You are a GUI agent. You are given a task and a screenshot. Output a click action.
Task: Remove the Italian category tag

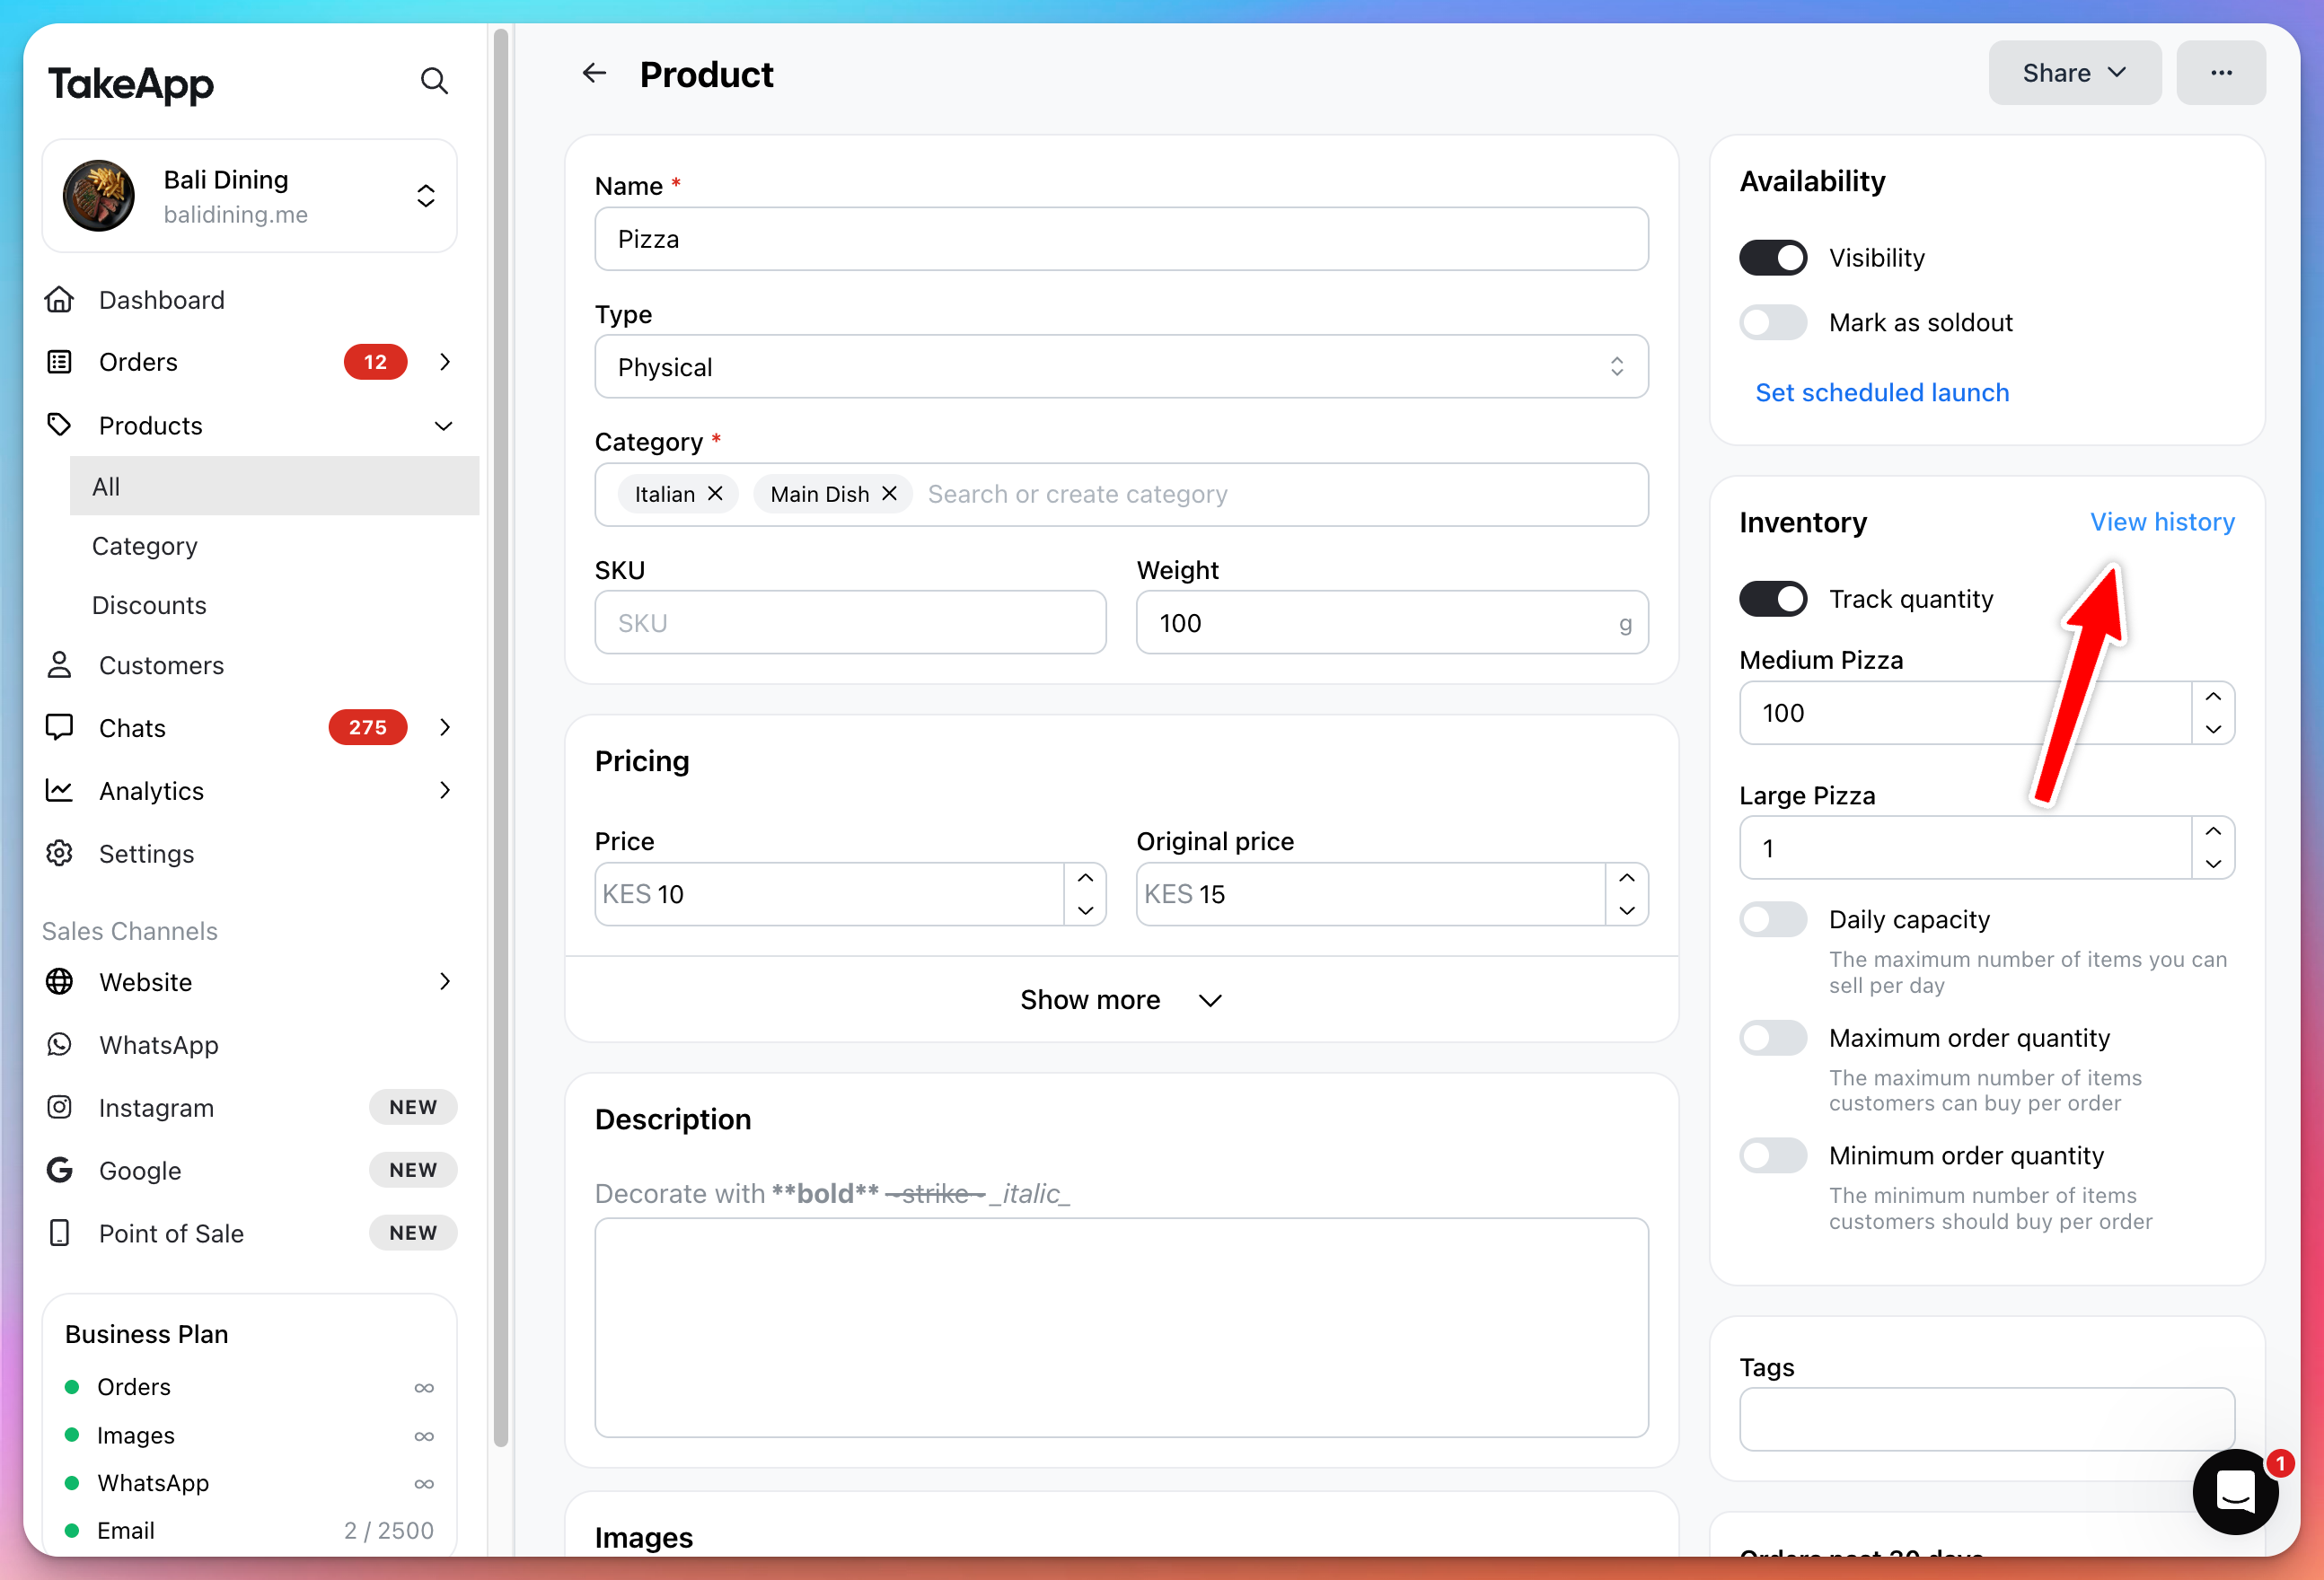(715, 494)
